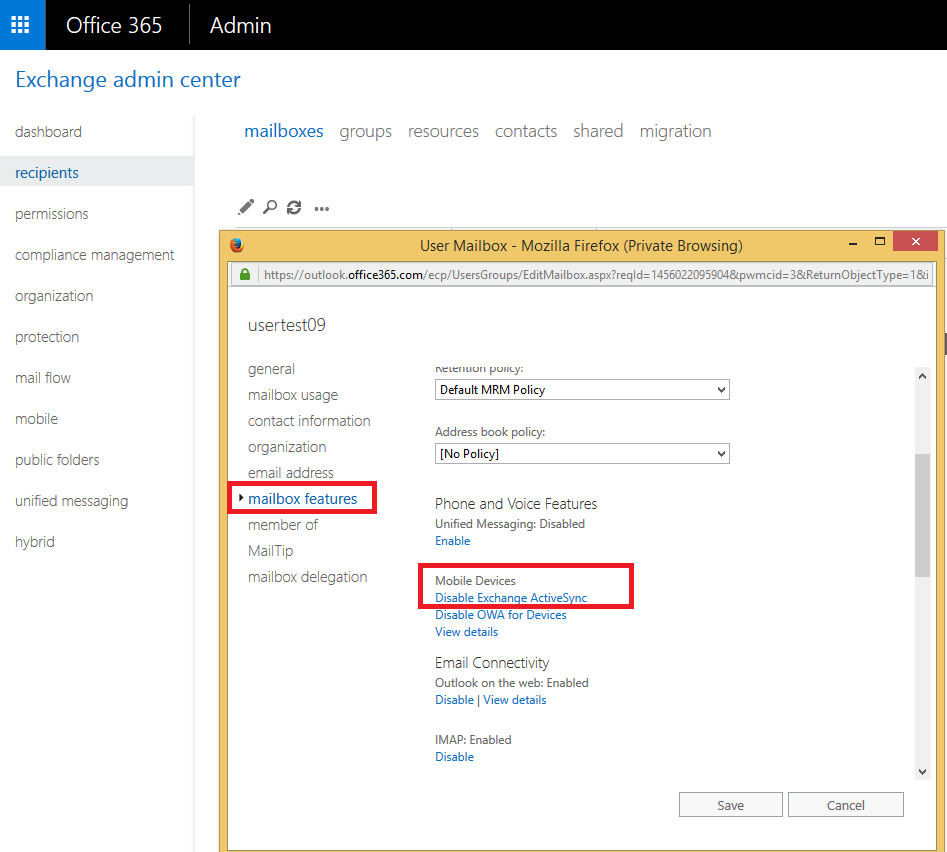Open organization in left navigation

click(54, 296)
